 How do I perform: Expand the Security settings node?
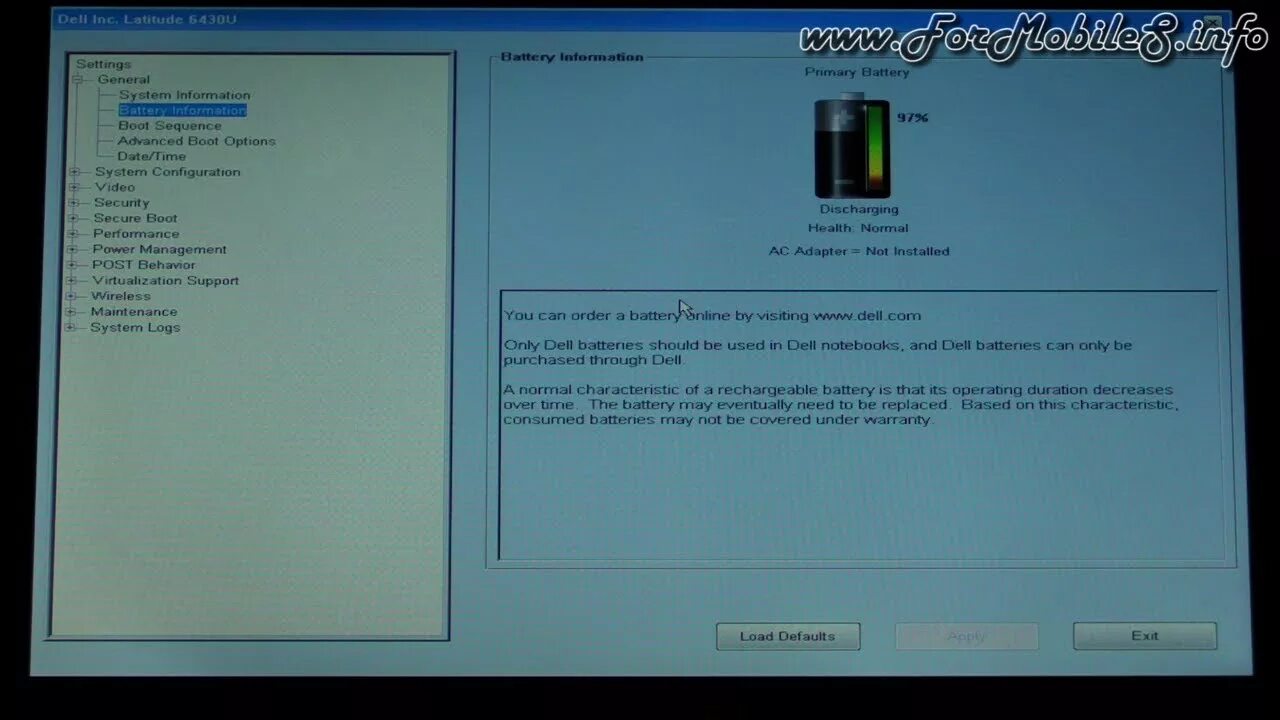point(73,203)
